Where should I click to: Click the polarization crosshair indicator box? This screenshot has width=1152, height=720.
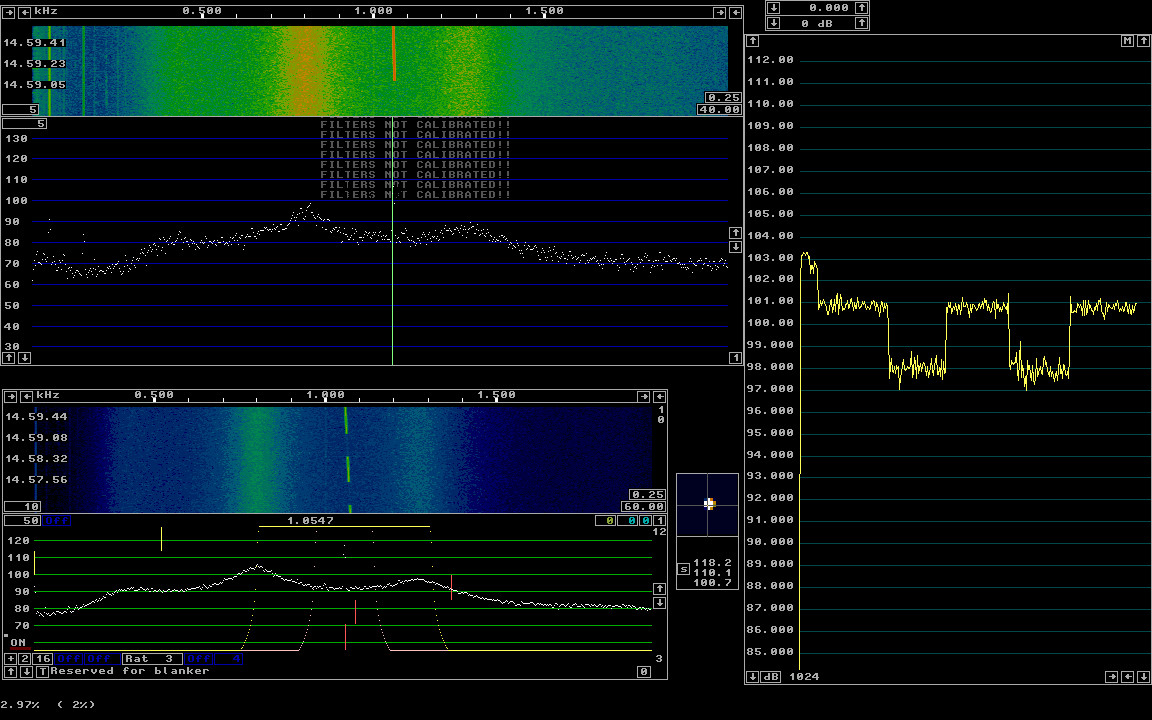[x=707, y=504]
